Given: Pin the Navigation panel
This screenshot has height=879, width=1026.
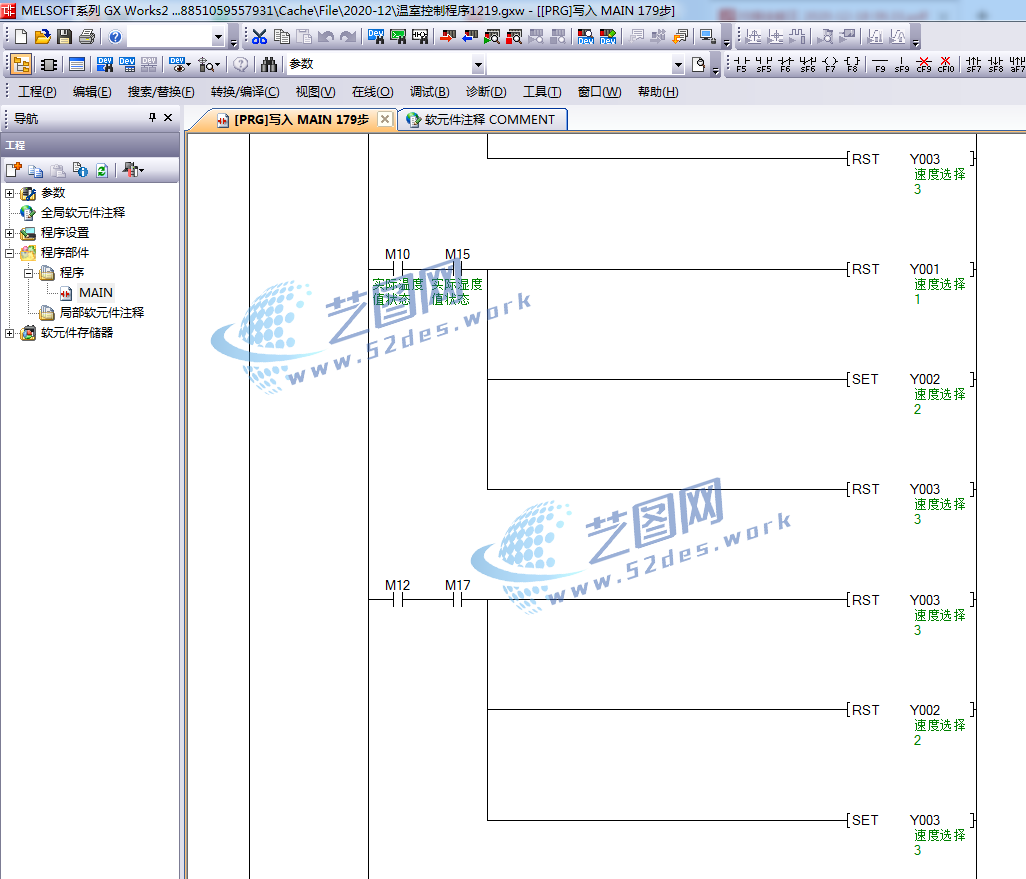Looking at the screenshot, I should click(152, 117).
